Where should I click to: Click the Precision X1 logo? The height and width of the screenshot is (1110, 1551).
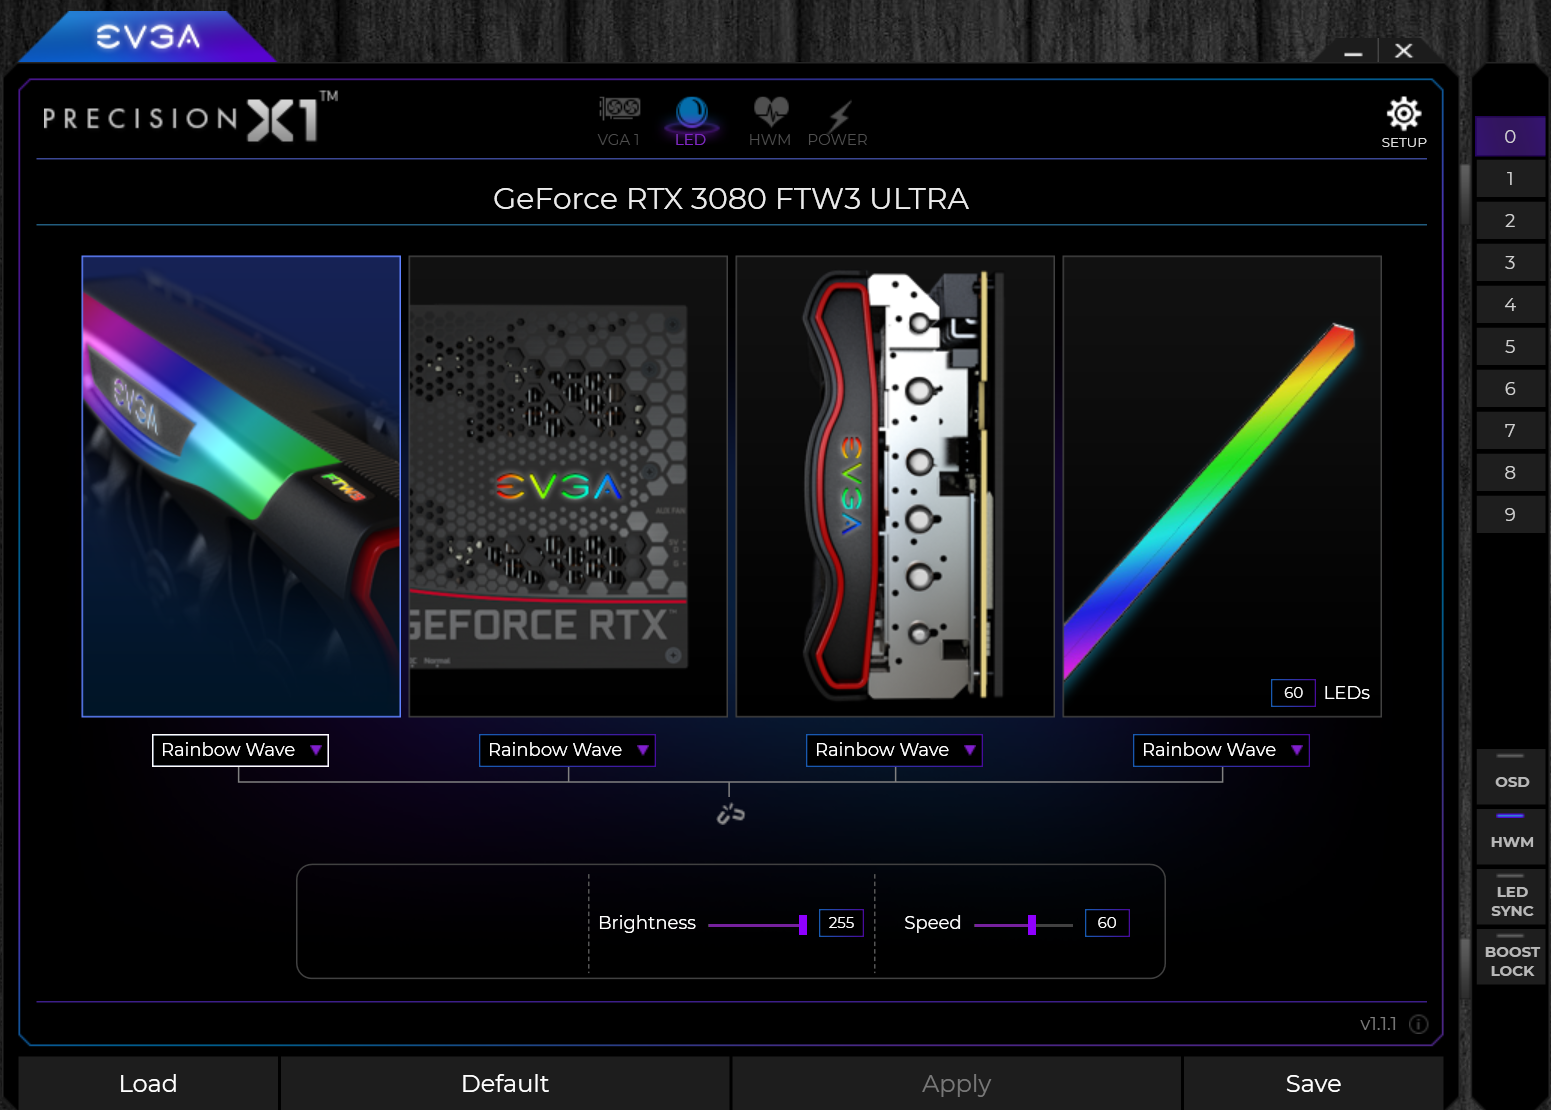point(190,118)
